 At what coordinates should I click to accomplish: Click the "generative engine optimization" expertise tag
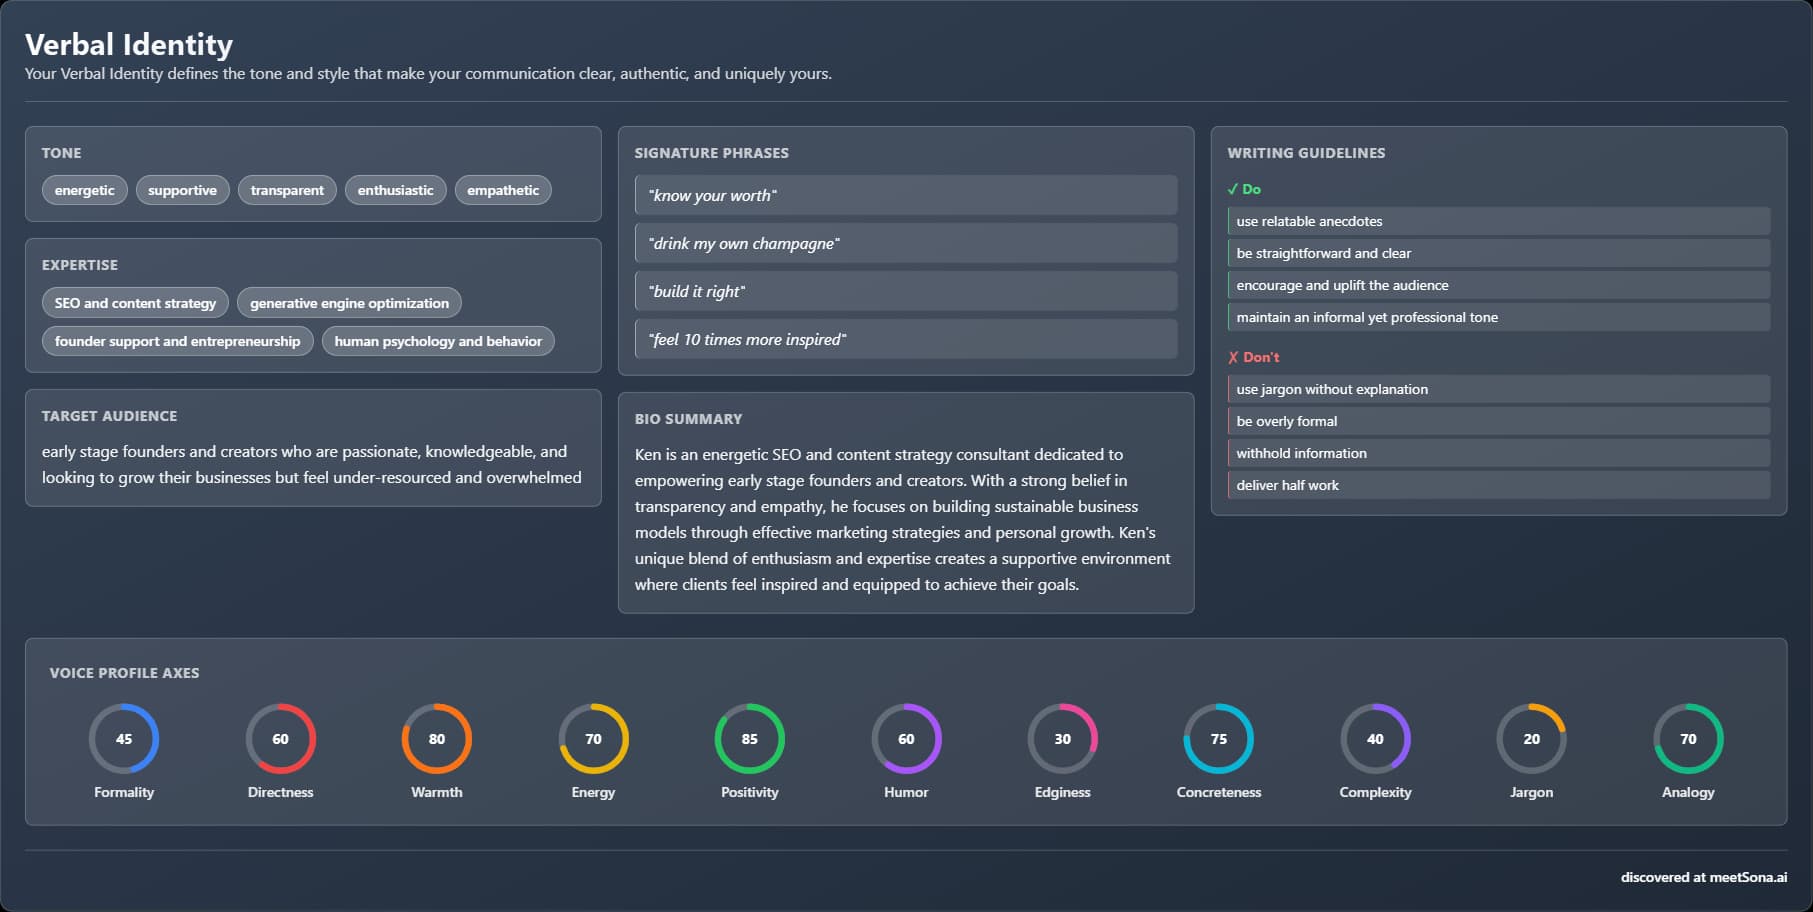click(x=349, y=303)
